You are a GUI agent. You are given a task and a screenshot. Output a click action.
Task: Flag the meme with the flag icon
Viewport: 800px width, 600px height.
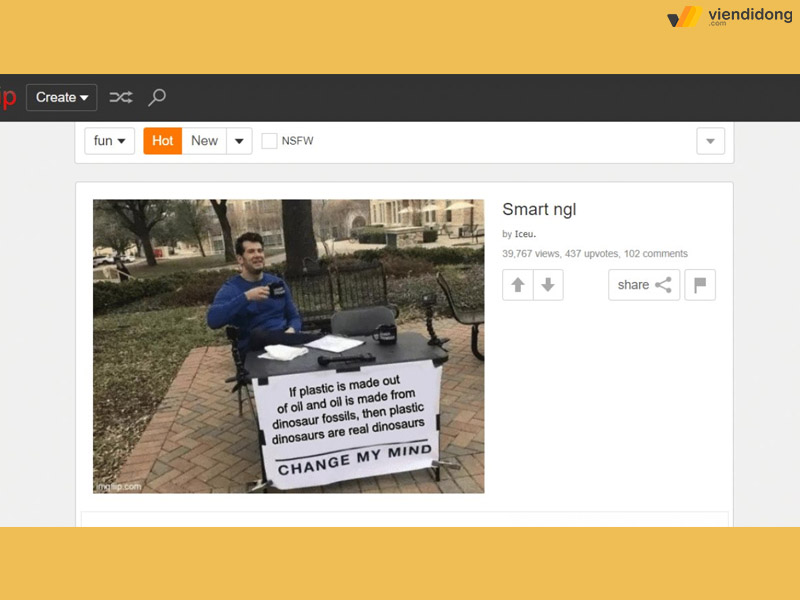point(700,285)
